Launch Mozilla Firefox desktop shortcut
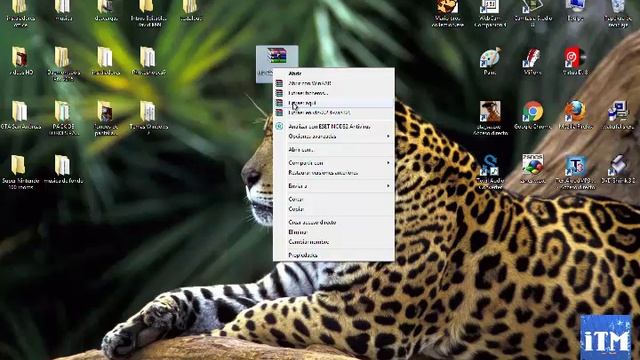640x360 pixels. (575, 111)
